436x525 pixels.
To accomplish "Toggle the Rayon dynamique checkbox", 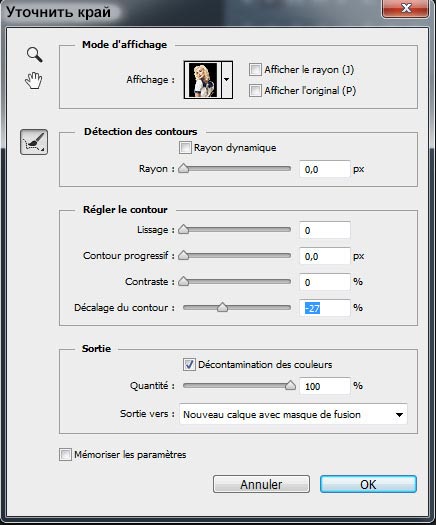I will 185,148.
